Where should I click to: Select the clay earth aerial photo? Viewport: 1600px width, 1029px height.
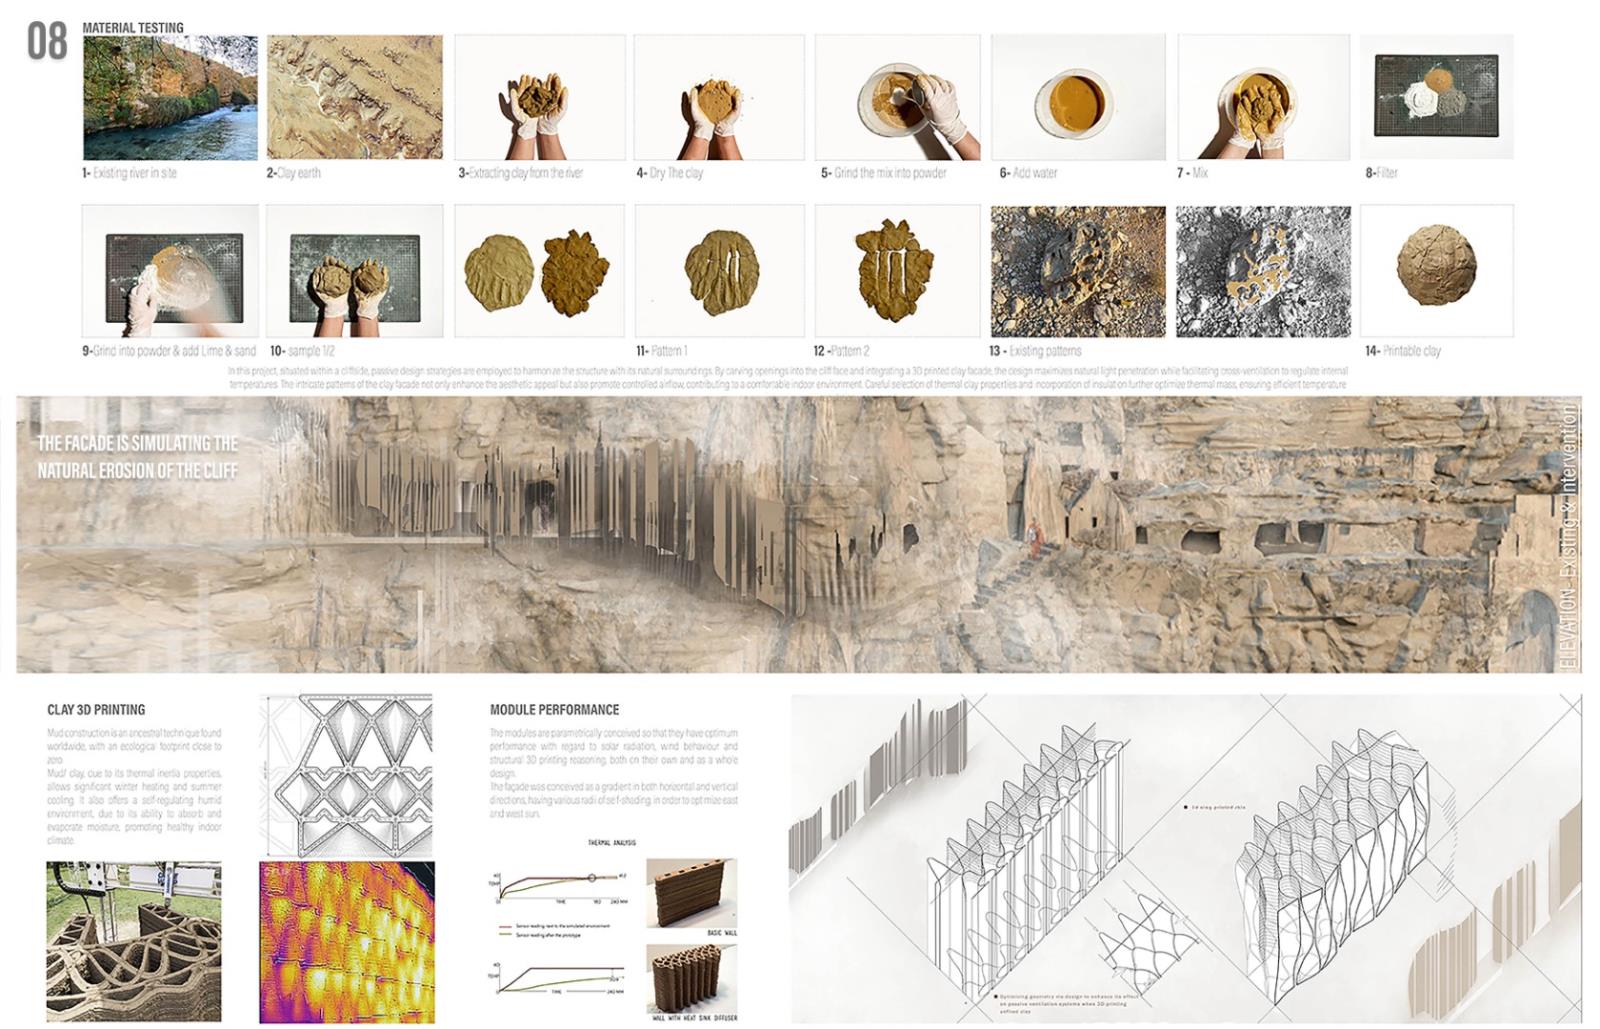354,98
